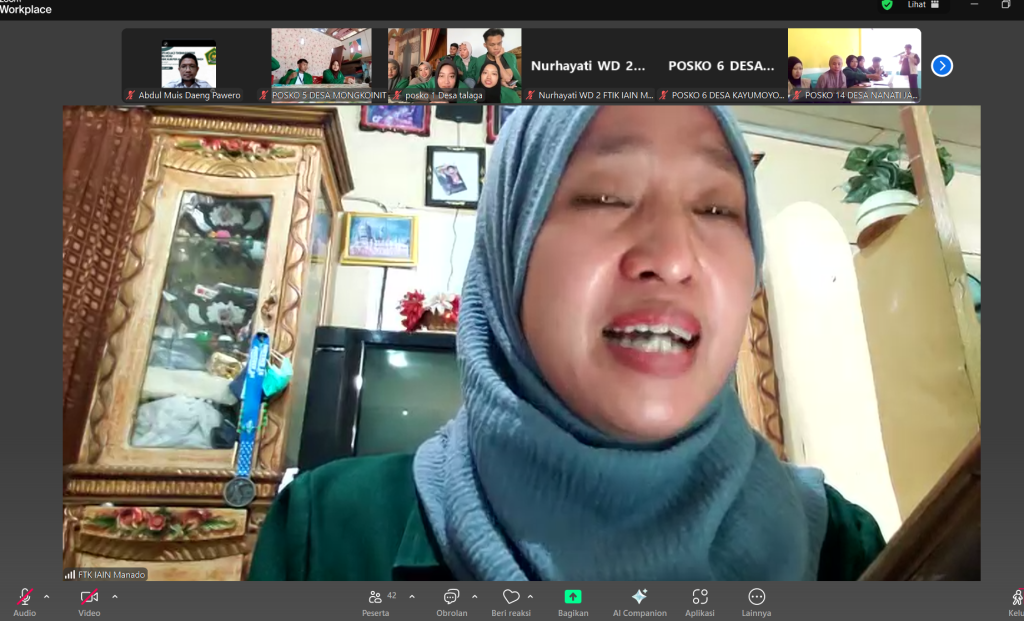The image size is (1024, 621).
Task: Open the AI Companion sparkle icon
Action: tap(639, 598)
